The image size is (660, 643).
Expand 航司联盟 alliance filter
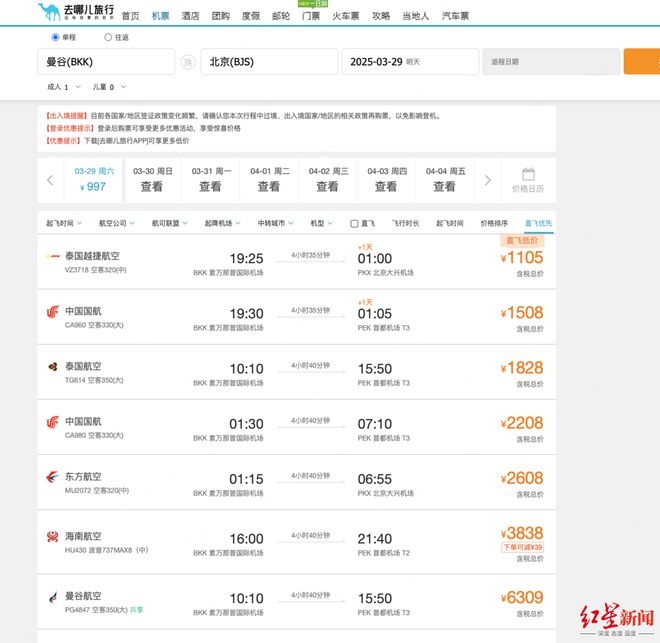(170, 223)
